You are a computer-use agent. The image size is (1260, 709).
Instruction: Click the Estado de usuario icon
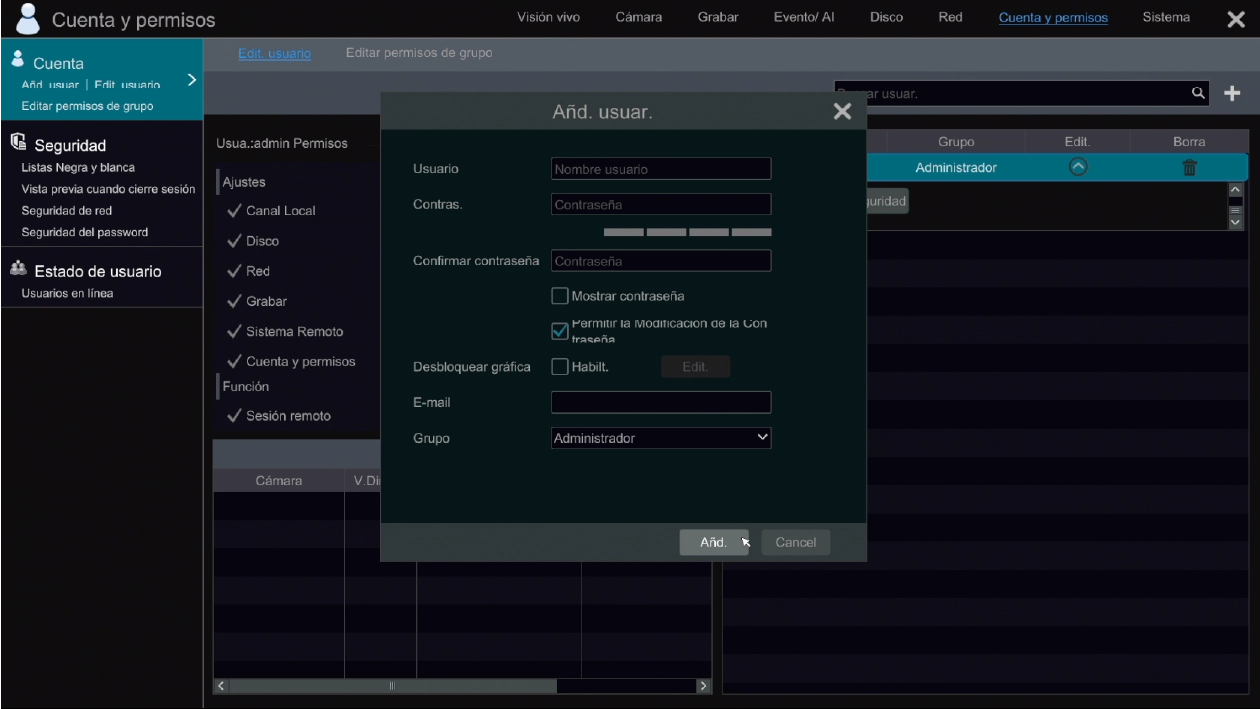(20, 270)
